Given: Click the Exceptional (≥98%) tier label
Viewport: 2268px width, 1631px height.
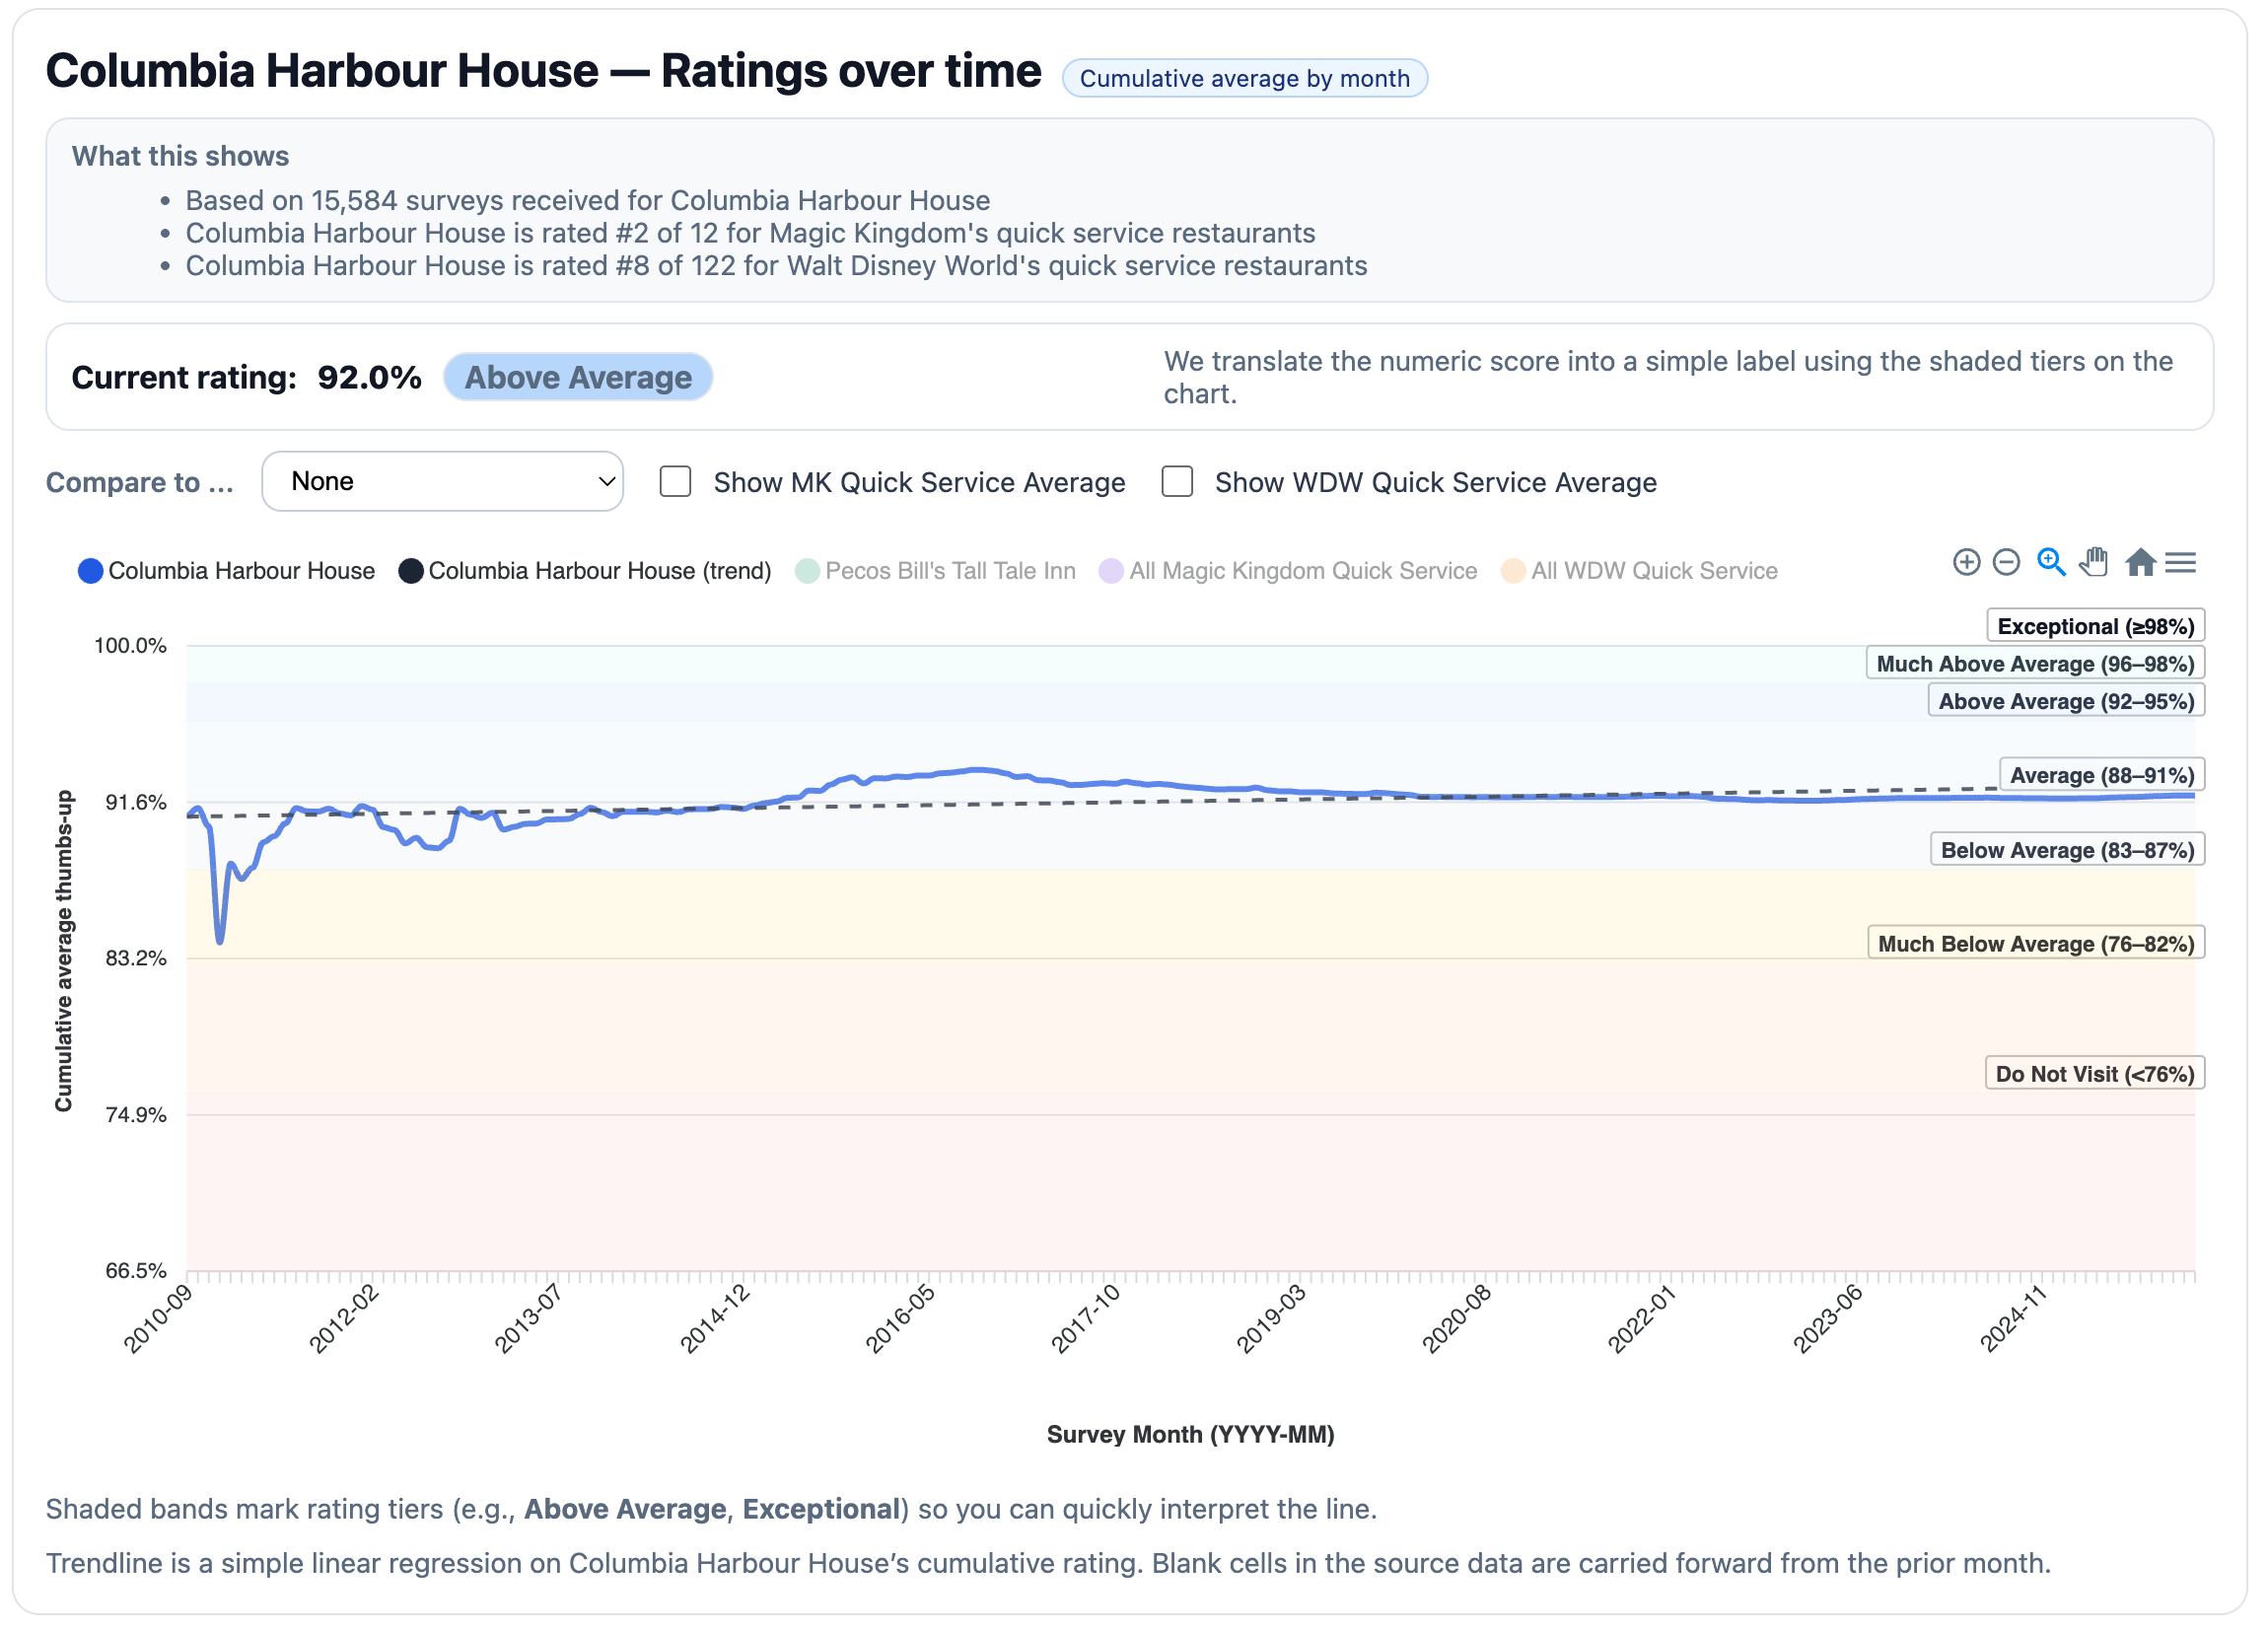Looking at the screenshot, I should coord(2095,626).
